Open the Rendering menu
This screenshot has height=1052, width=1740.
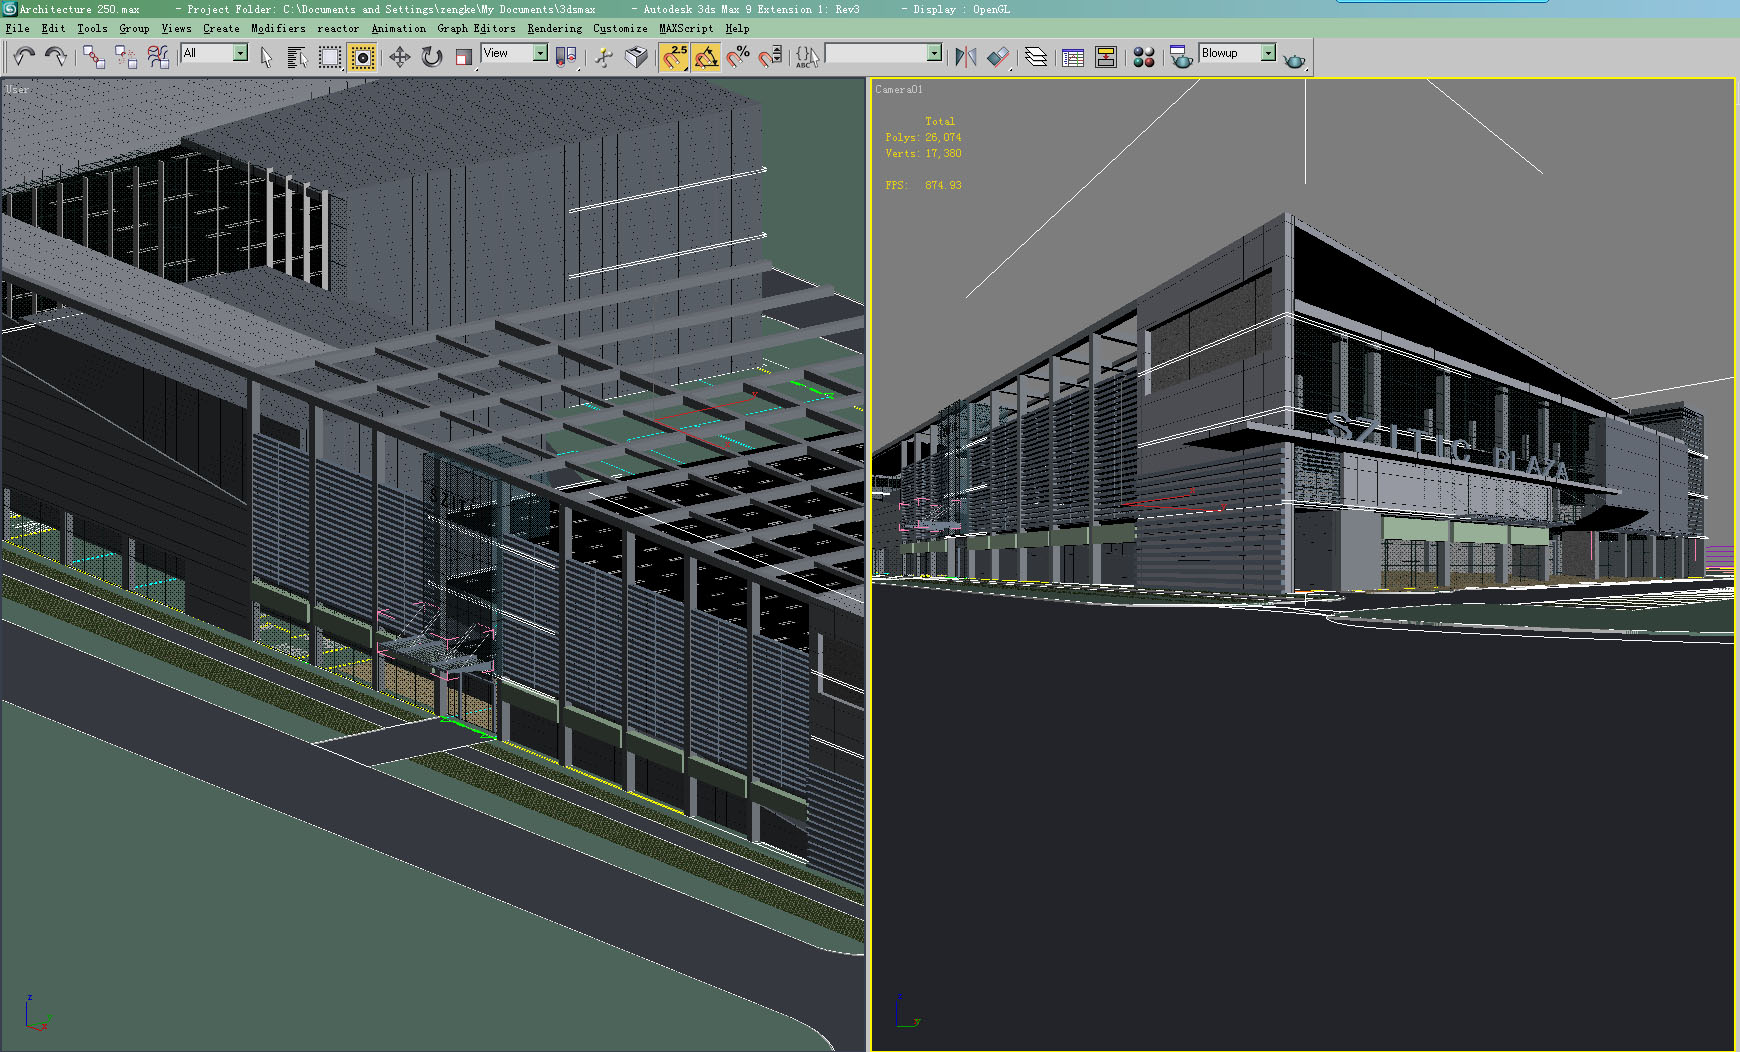(x=554, y=28)
